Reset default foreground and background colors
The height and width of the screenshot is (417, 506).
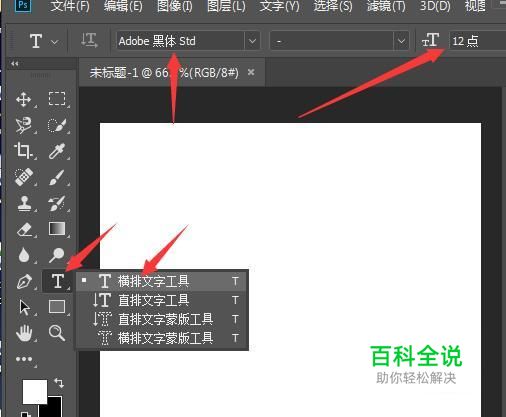pyautogui.click(x=25, y=414)
